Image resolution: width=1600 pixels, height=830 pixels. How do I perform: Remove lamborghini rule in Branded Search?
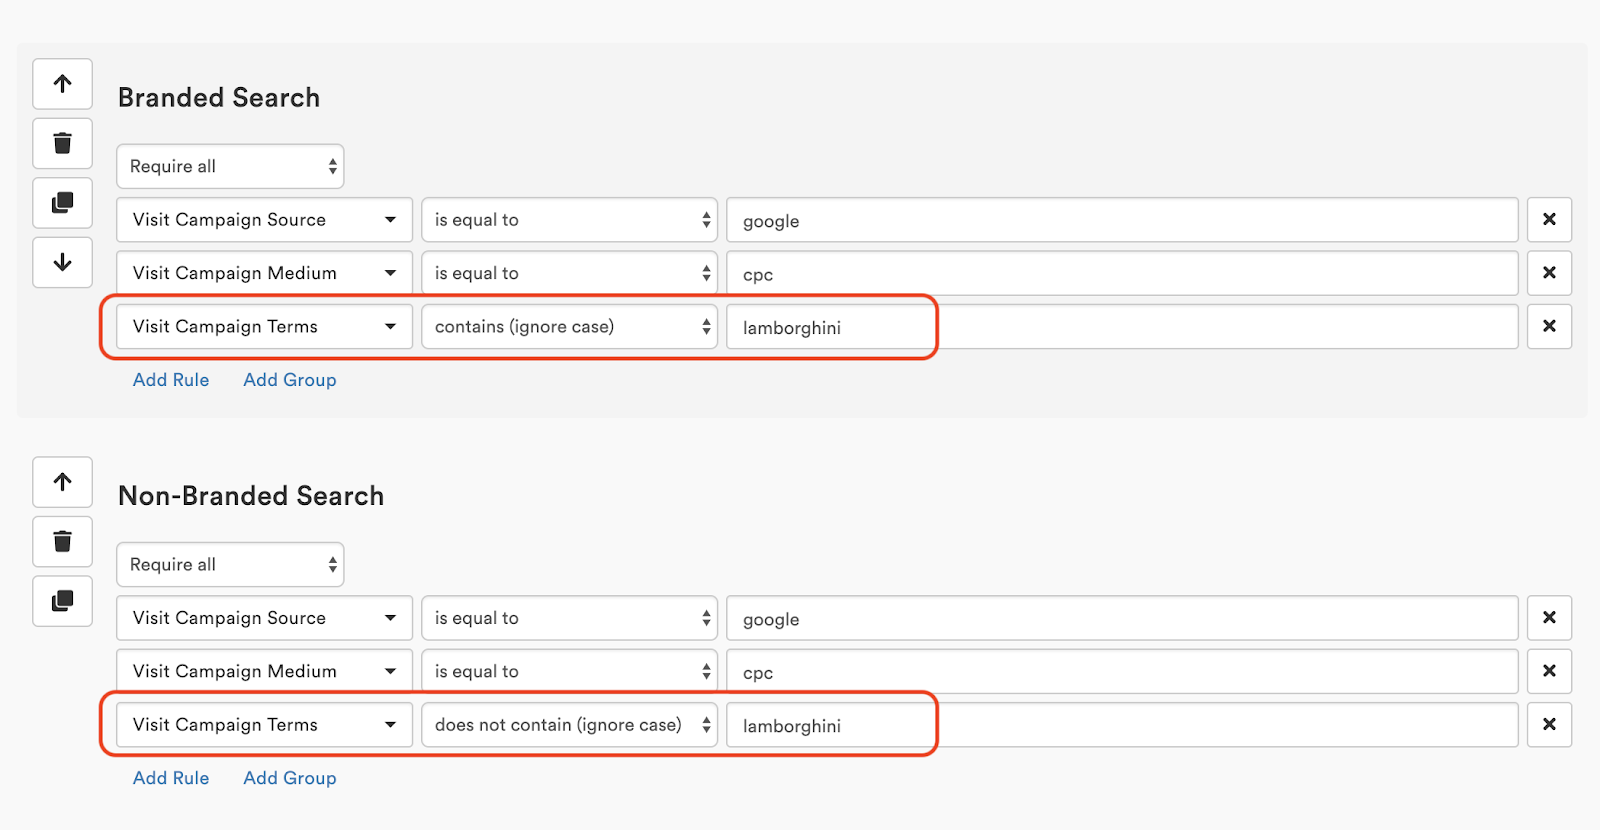[x=1549, y=326]
